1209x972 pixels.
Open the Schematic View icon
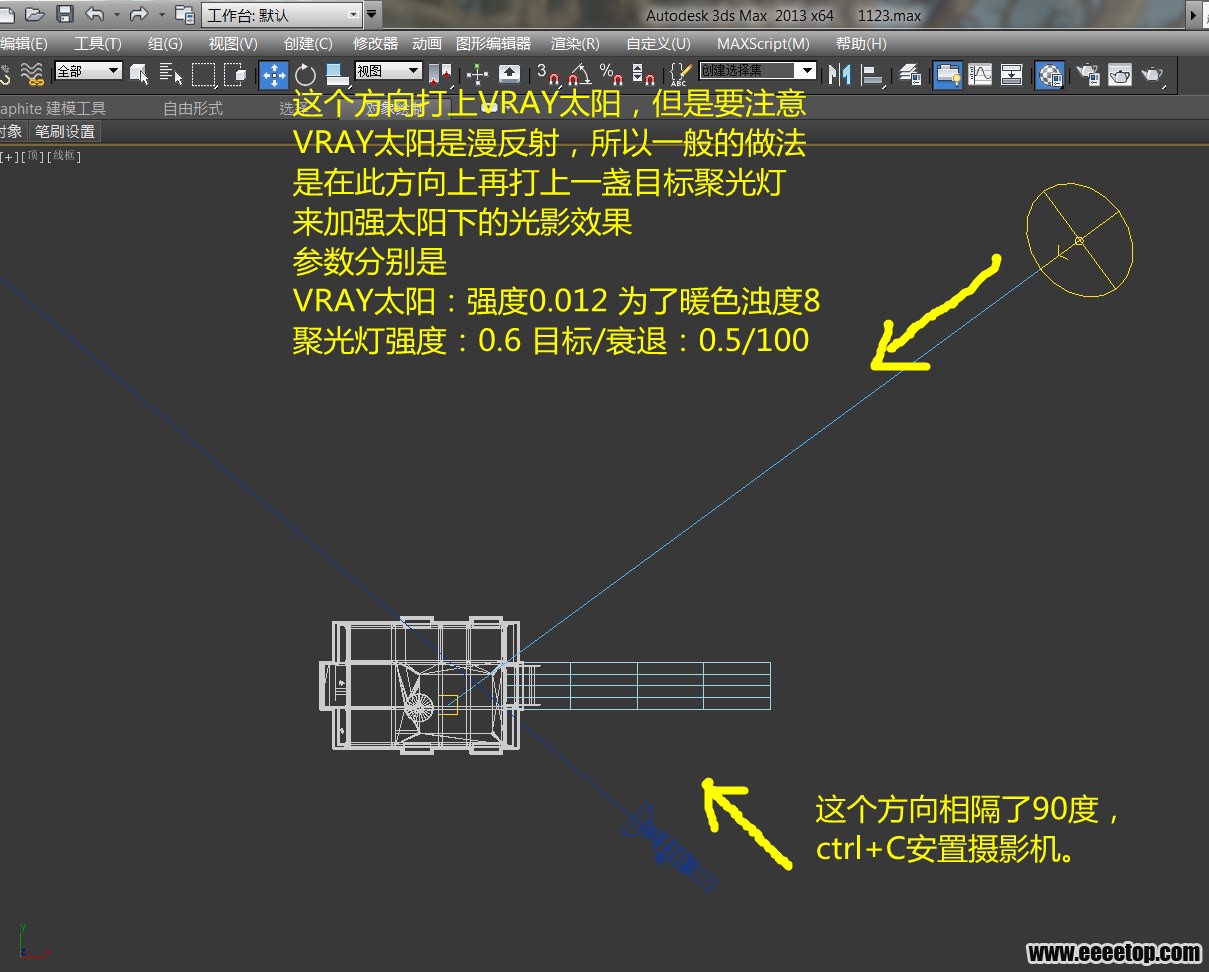[x=1012, y=74]
